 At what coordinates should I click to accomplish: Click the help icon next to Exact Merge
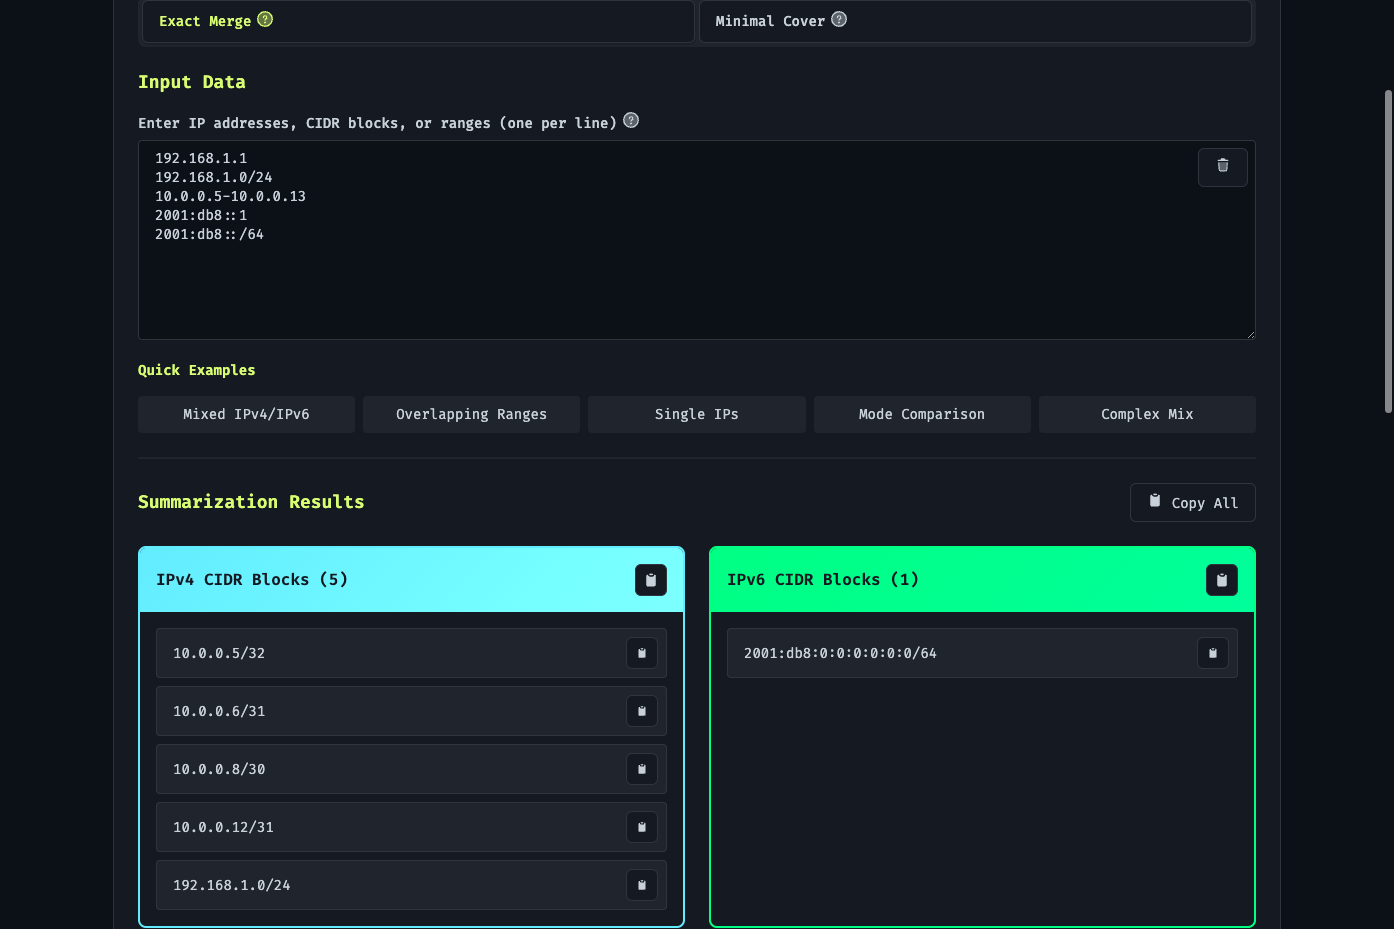(x=265, y=19)
